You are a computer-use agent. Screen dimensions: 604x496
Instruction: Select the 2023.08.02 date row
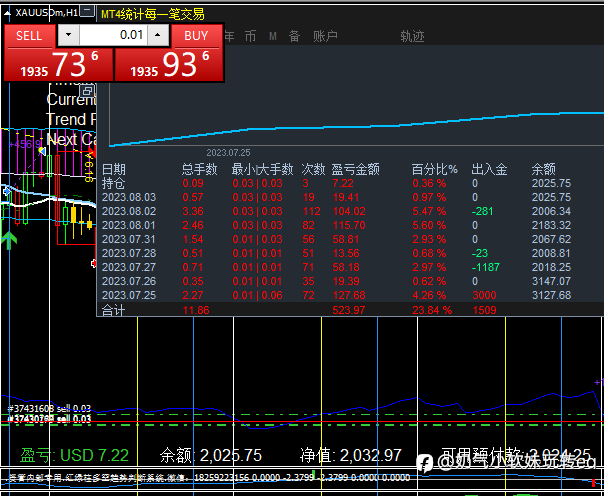(x=129, y=211)
